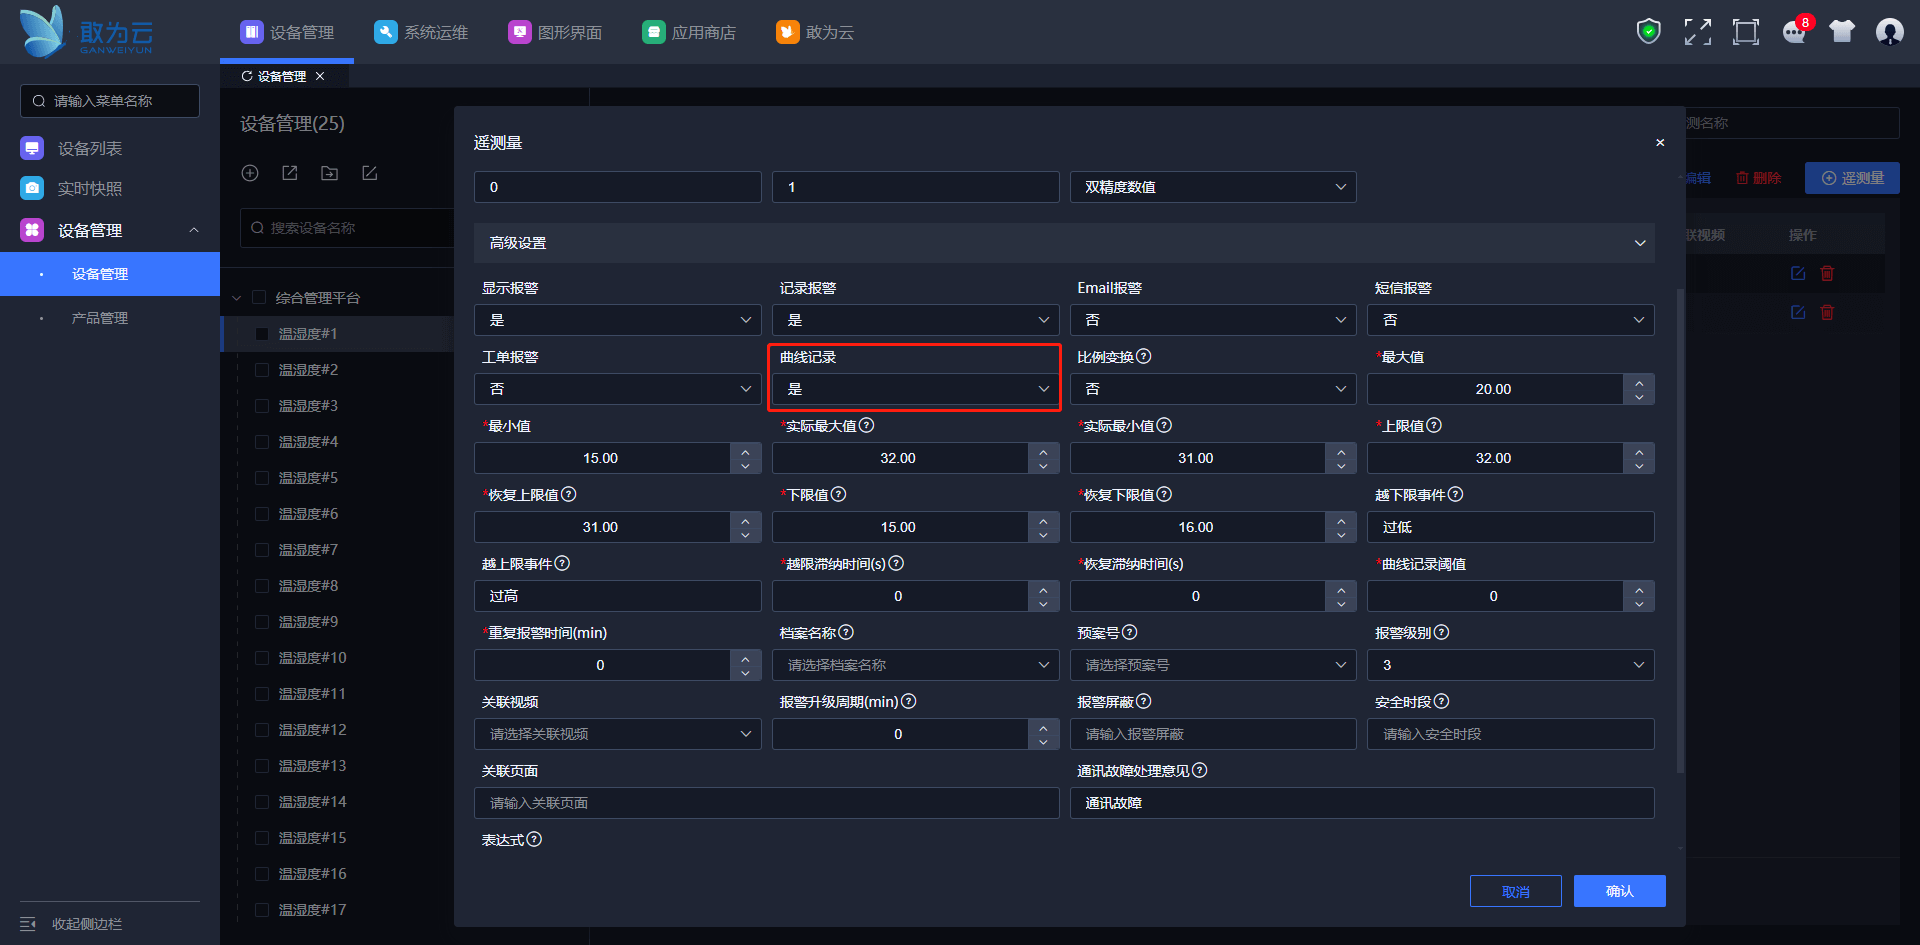
Task: Confirm the dialog with 确认
Action: coord(1620,891)
